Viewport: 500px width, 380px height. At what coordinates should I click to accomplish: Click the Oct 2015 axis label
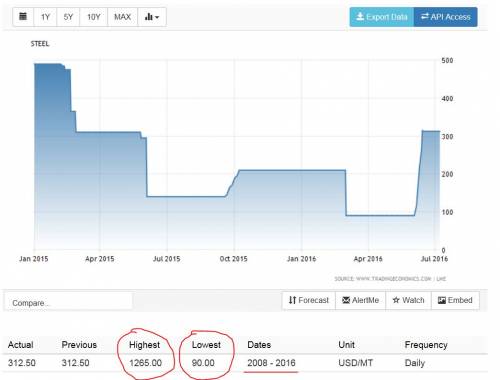(x=233, y=259)
